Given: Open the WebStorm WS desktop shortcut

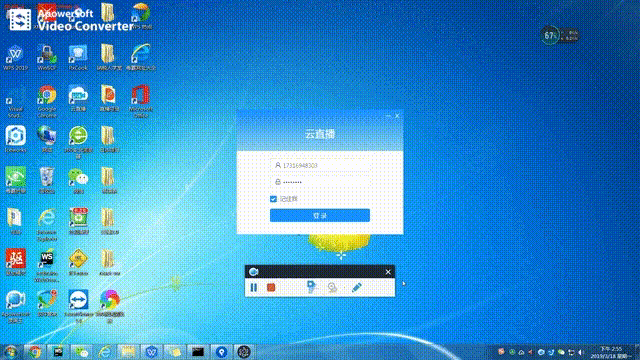Looking at the screenshot, I should click(x=47, y=265).
